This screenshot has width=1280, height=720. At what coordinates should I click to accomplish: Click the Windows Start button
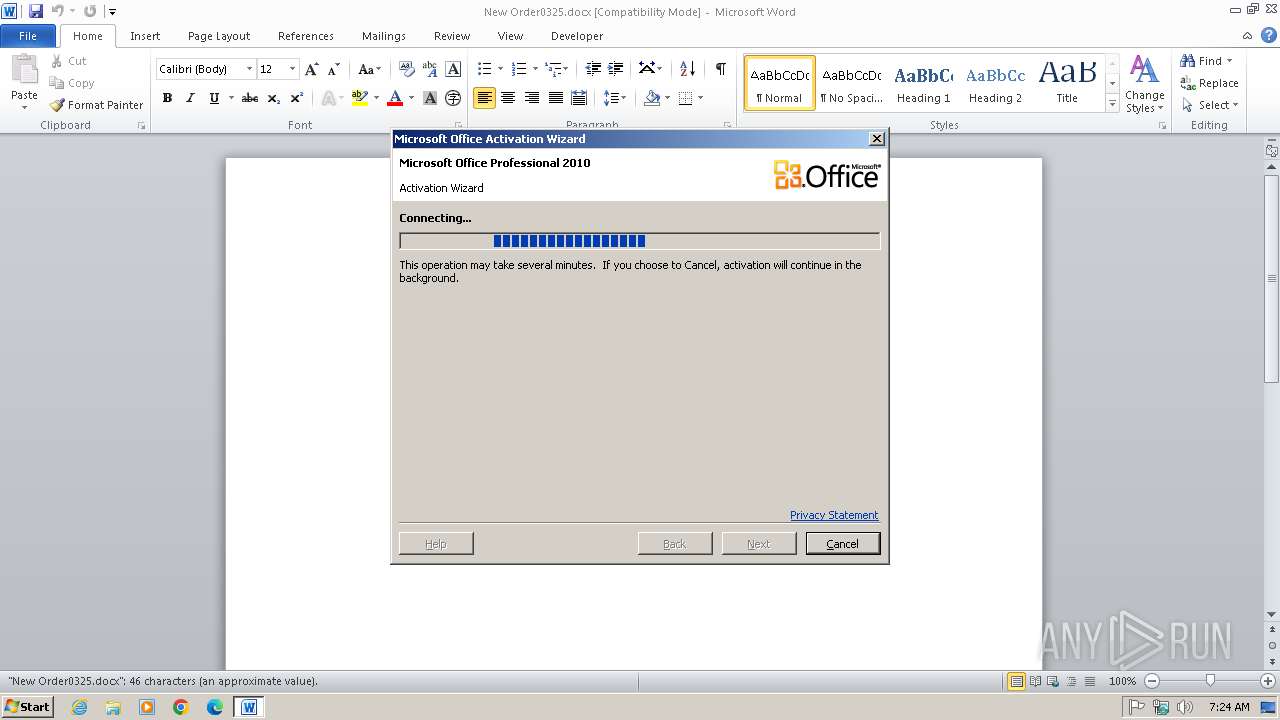(x=28, y=707)
